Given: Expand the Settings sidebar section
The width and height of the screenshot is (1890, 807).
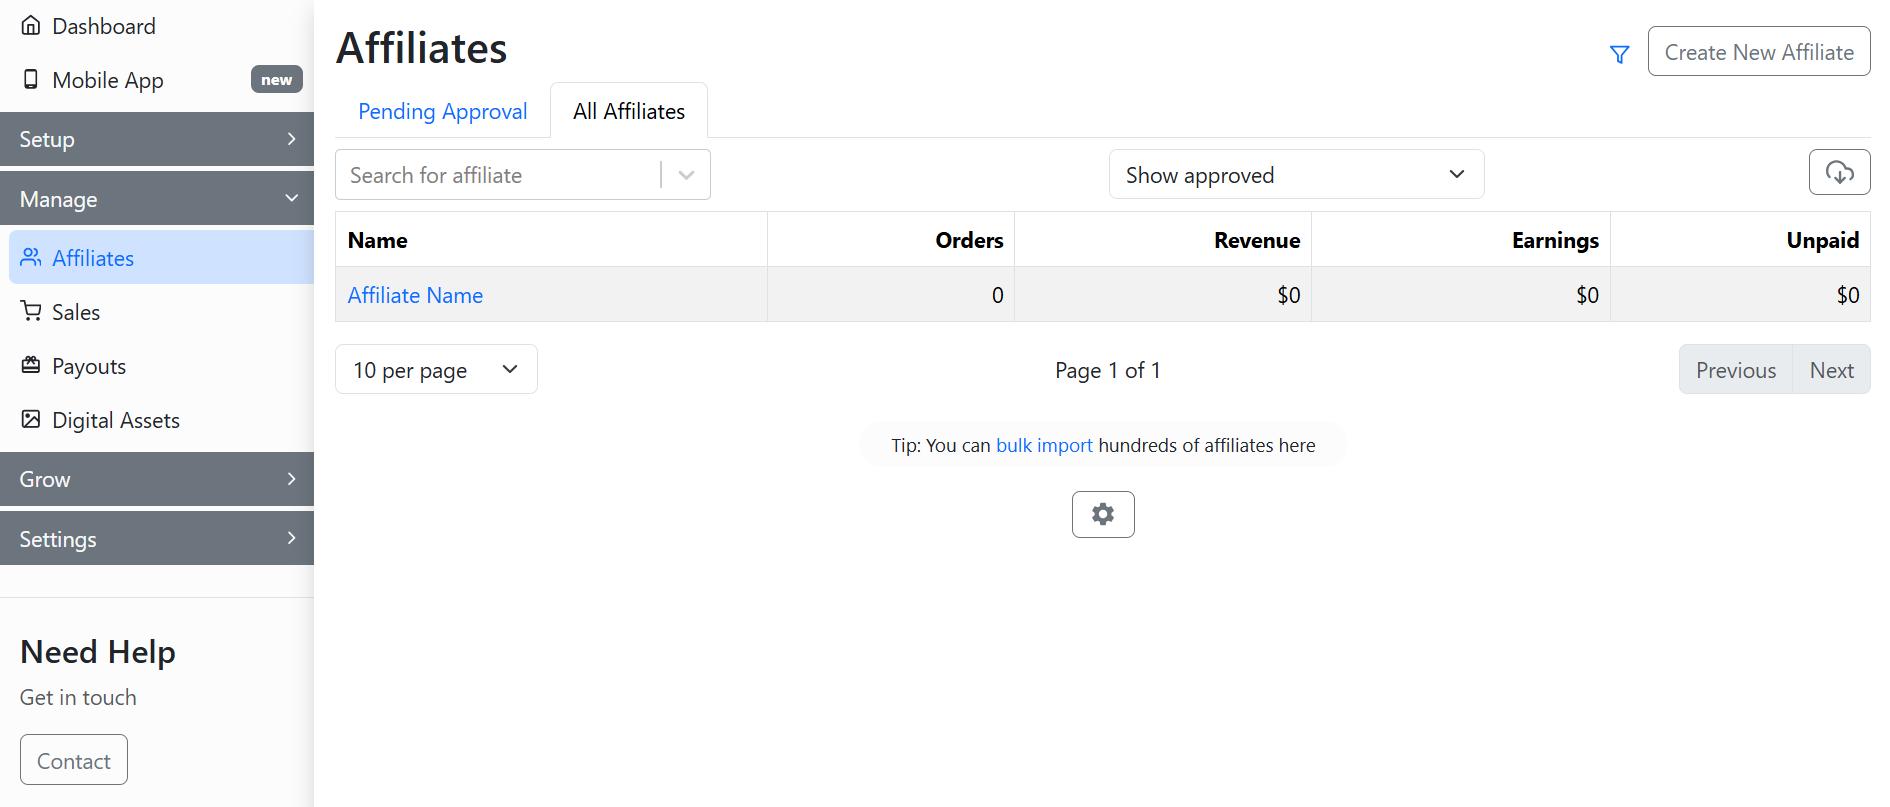Looking at the screenshot, I should 157,539.
